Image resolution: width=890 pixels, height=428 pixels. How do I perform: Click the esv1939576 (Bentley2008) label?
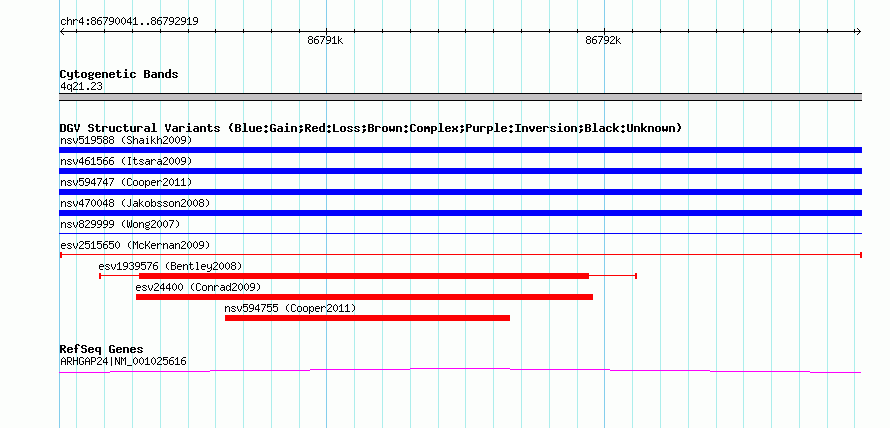coord(170,266)
